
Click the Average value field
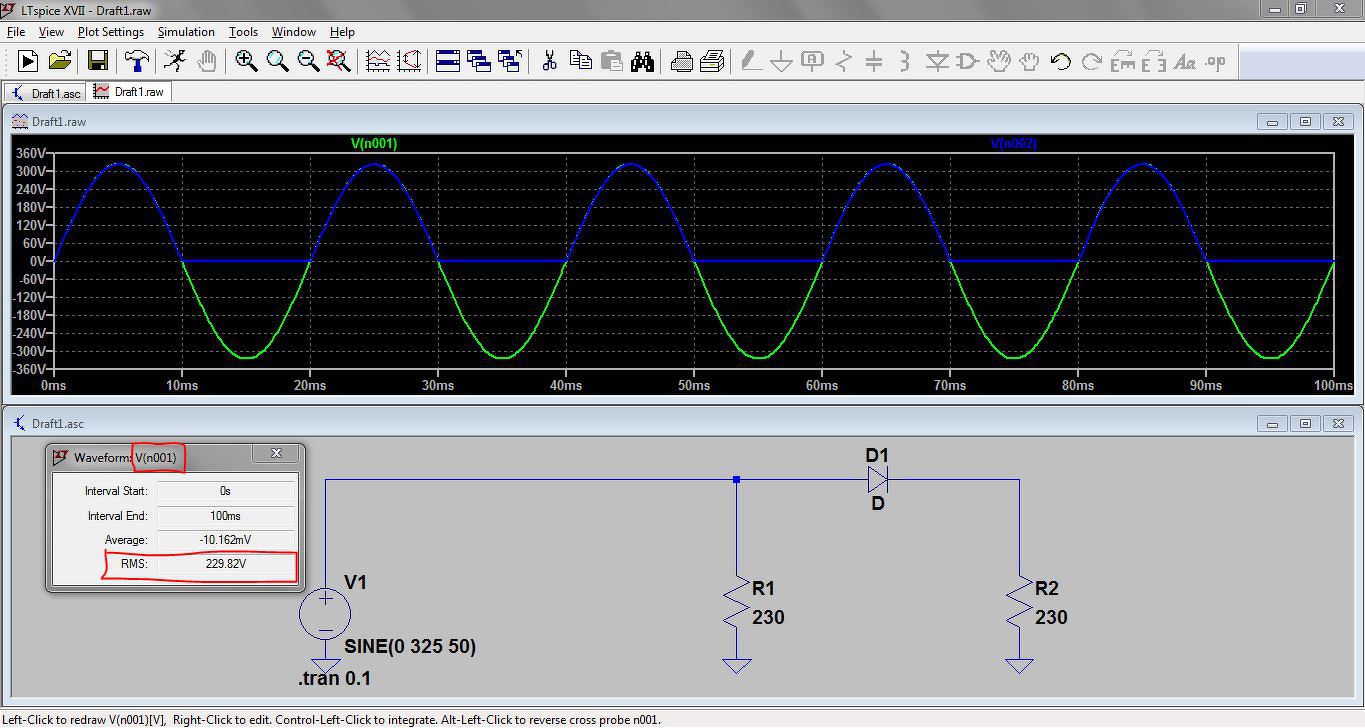pyautogui.click(x=226, y=540)
